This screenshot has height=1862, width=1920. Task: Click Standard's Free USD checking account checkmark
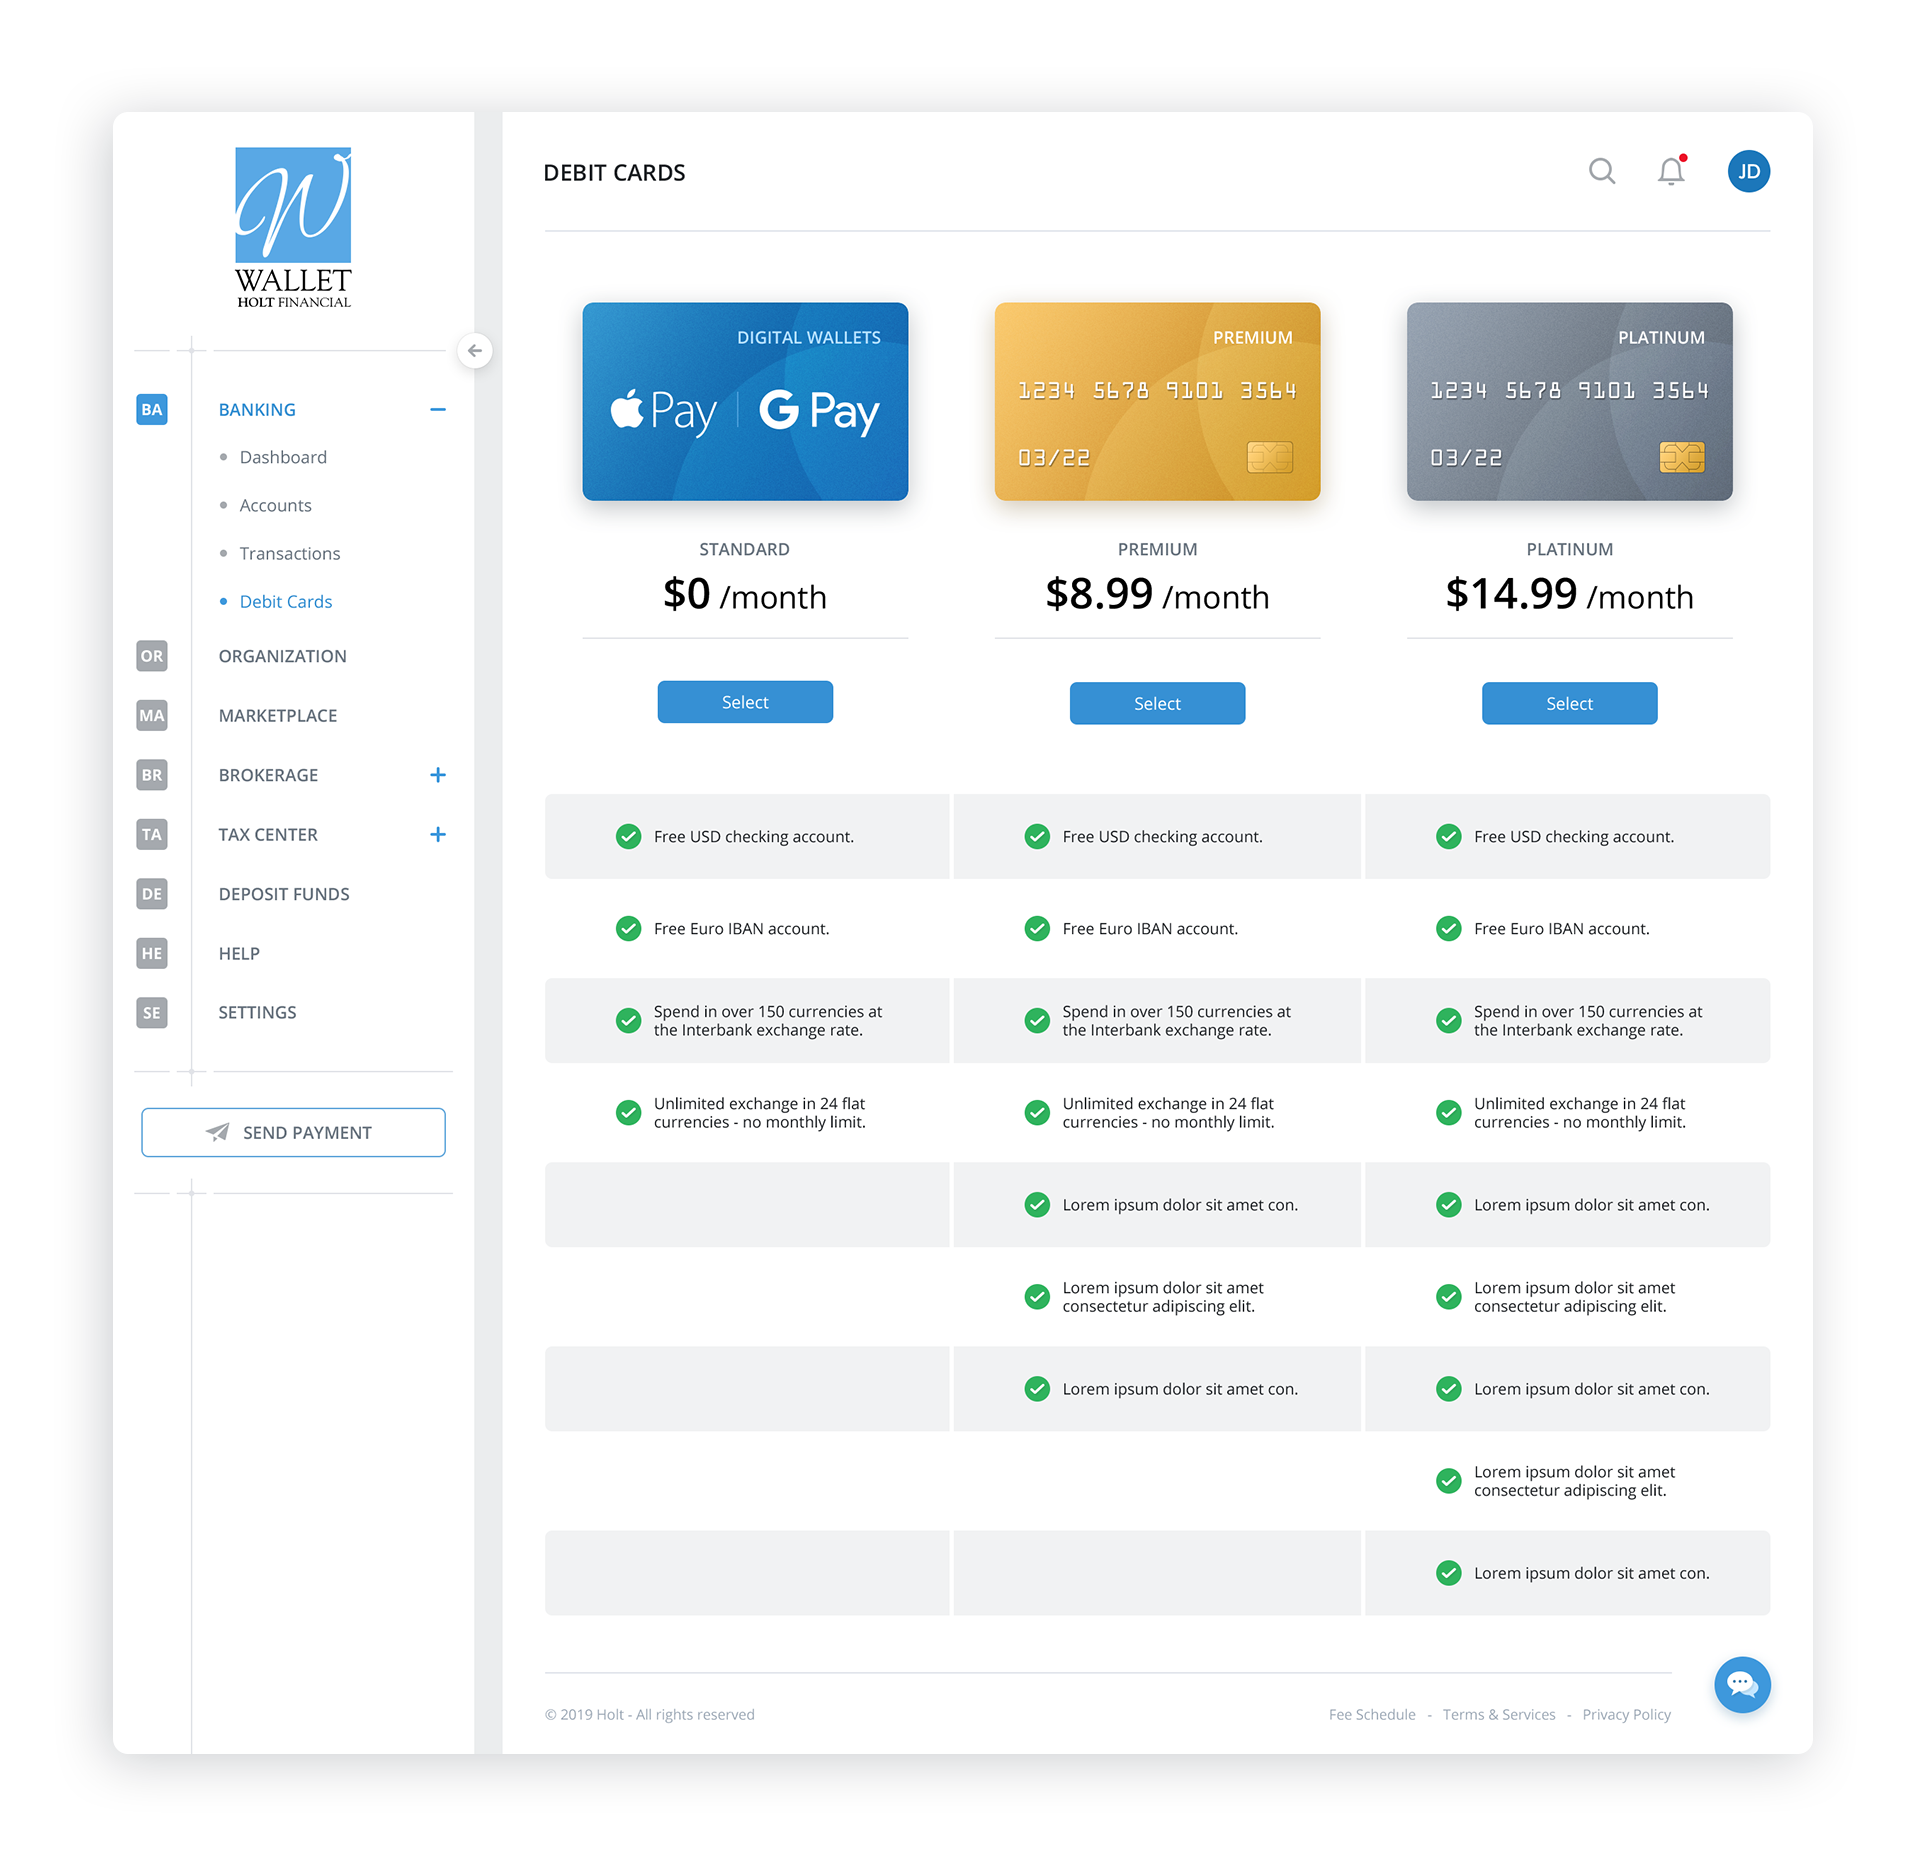tap(628, 837)
